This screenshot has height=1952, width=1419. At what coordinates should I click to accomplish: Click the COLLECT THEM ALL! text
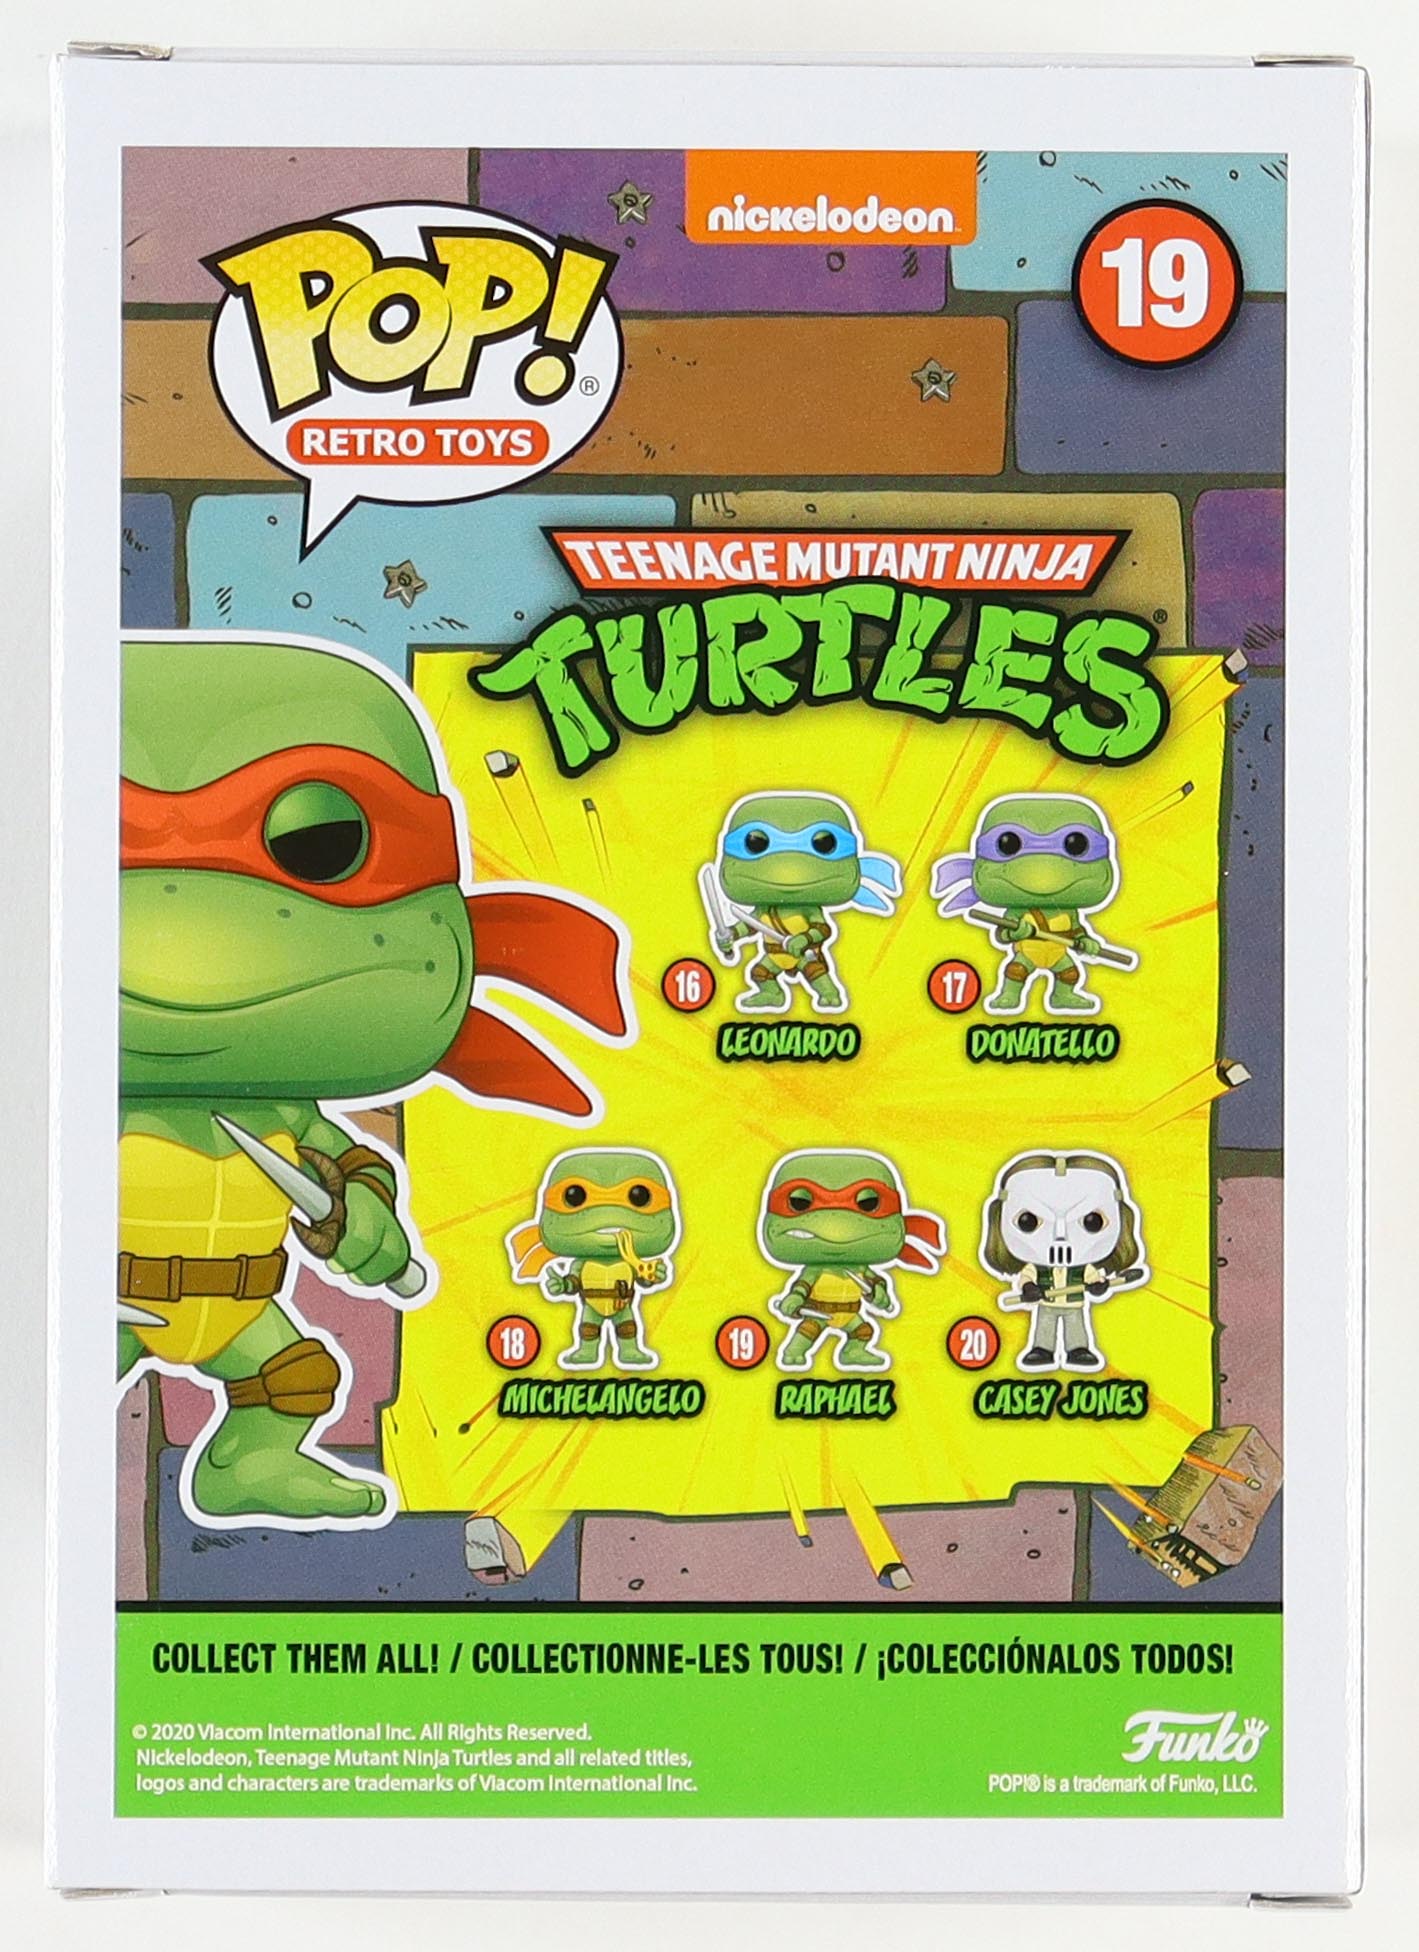(296, 1659)
